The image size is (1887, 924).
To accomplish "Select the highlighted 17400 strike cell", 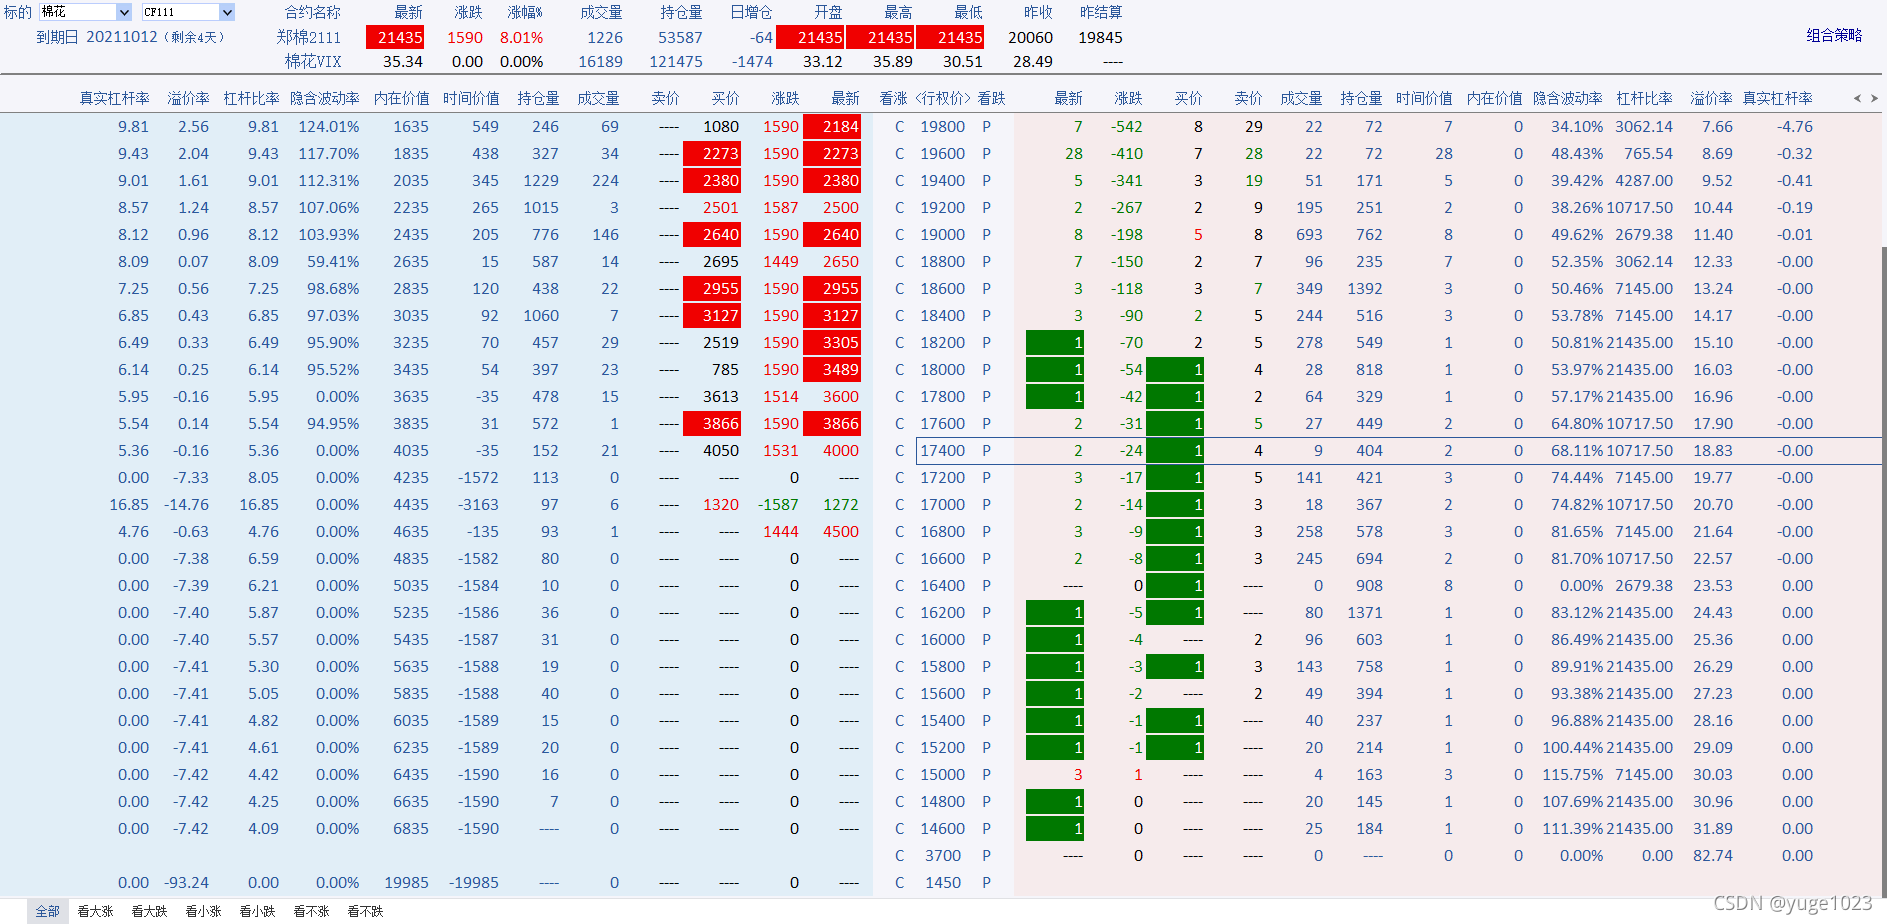I will [943, 450].
